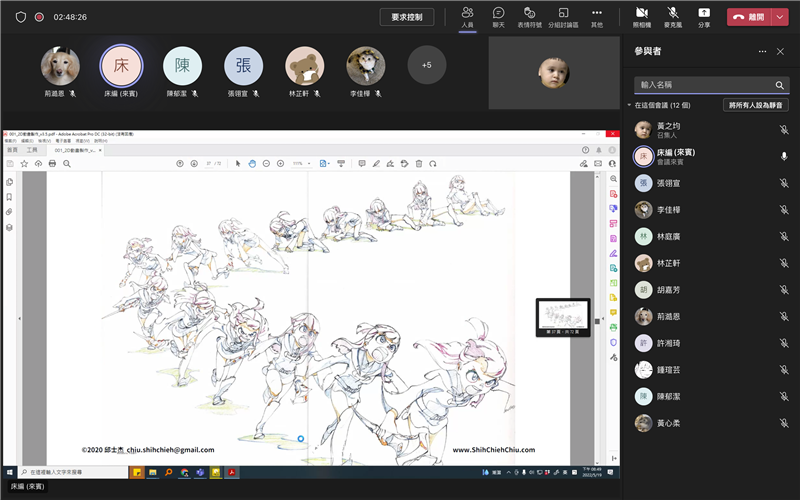Click search magnifier in participants panel
Image resolution: width=800 pixels, height=500 pixels.
pos(780,85)
